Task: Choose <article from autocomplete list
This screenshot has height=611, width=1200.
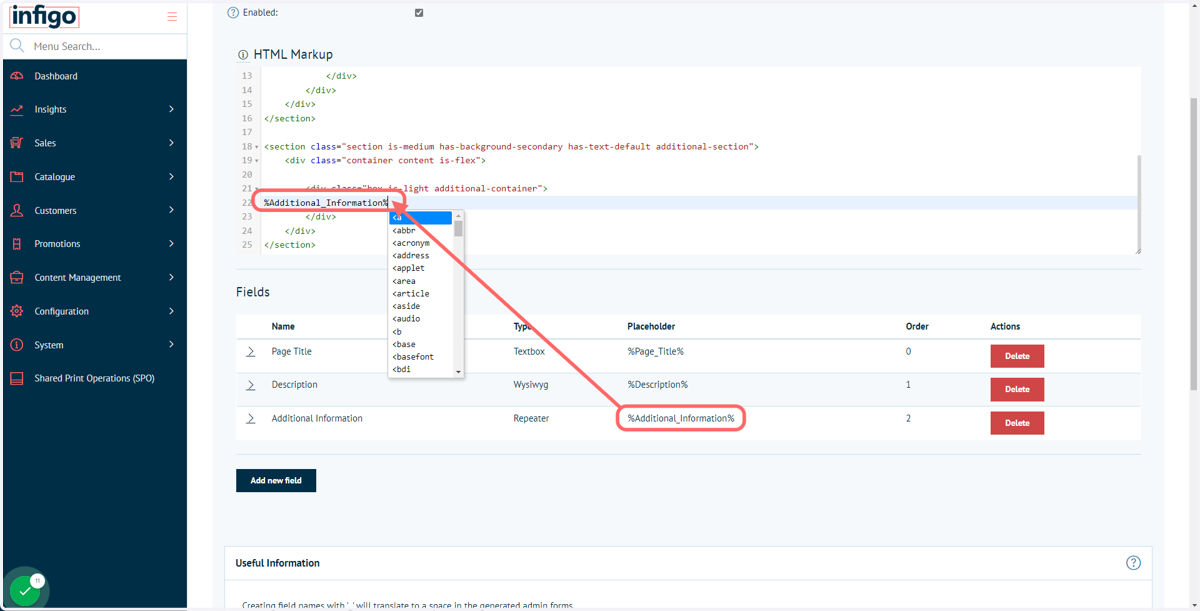Action: (x=421, y=294)
